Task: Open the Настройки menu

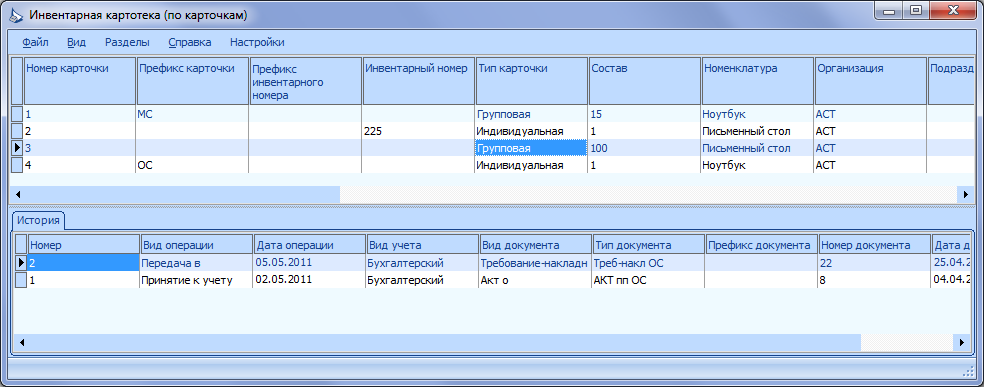Action: [257, 43]
